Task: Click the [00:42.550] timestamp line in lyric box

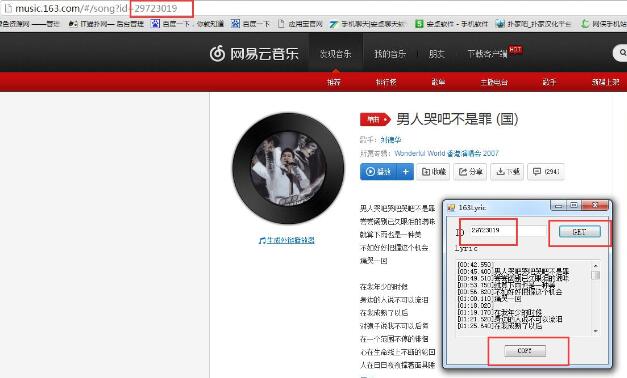Action: click(475, 264)
